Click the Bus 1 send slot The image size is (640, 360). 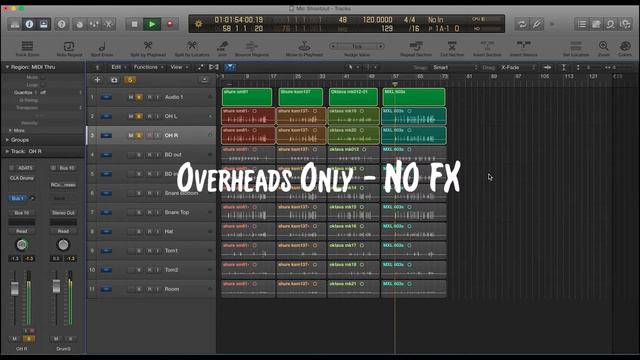point(18,198)
